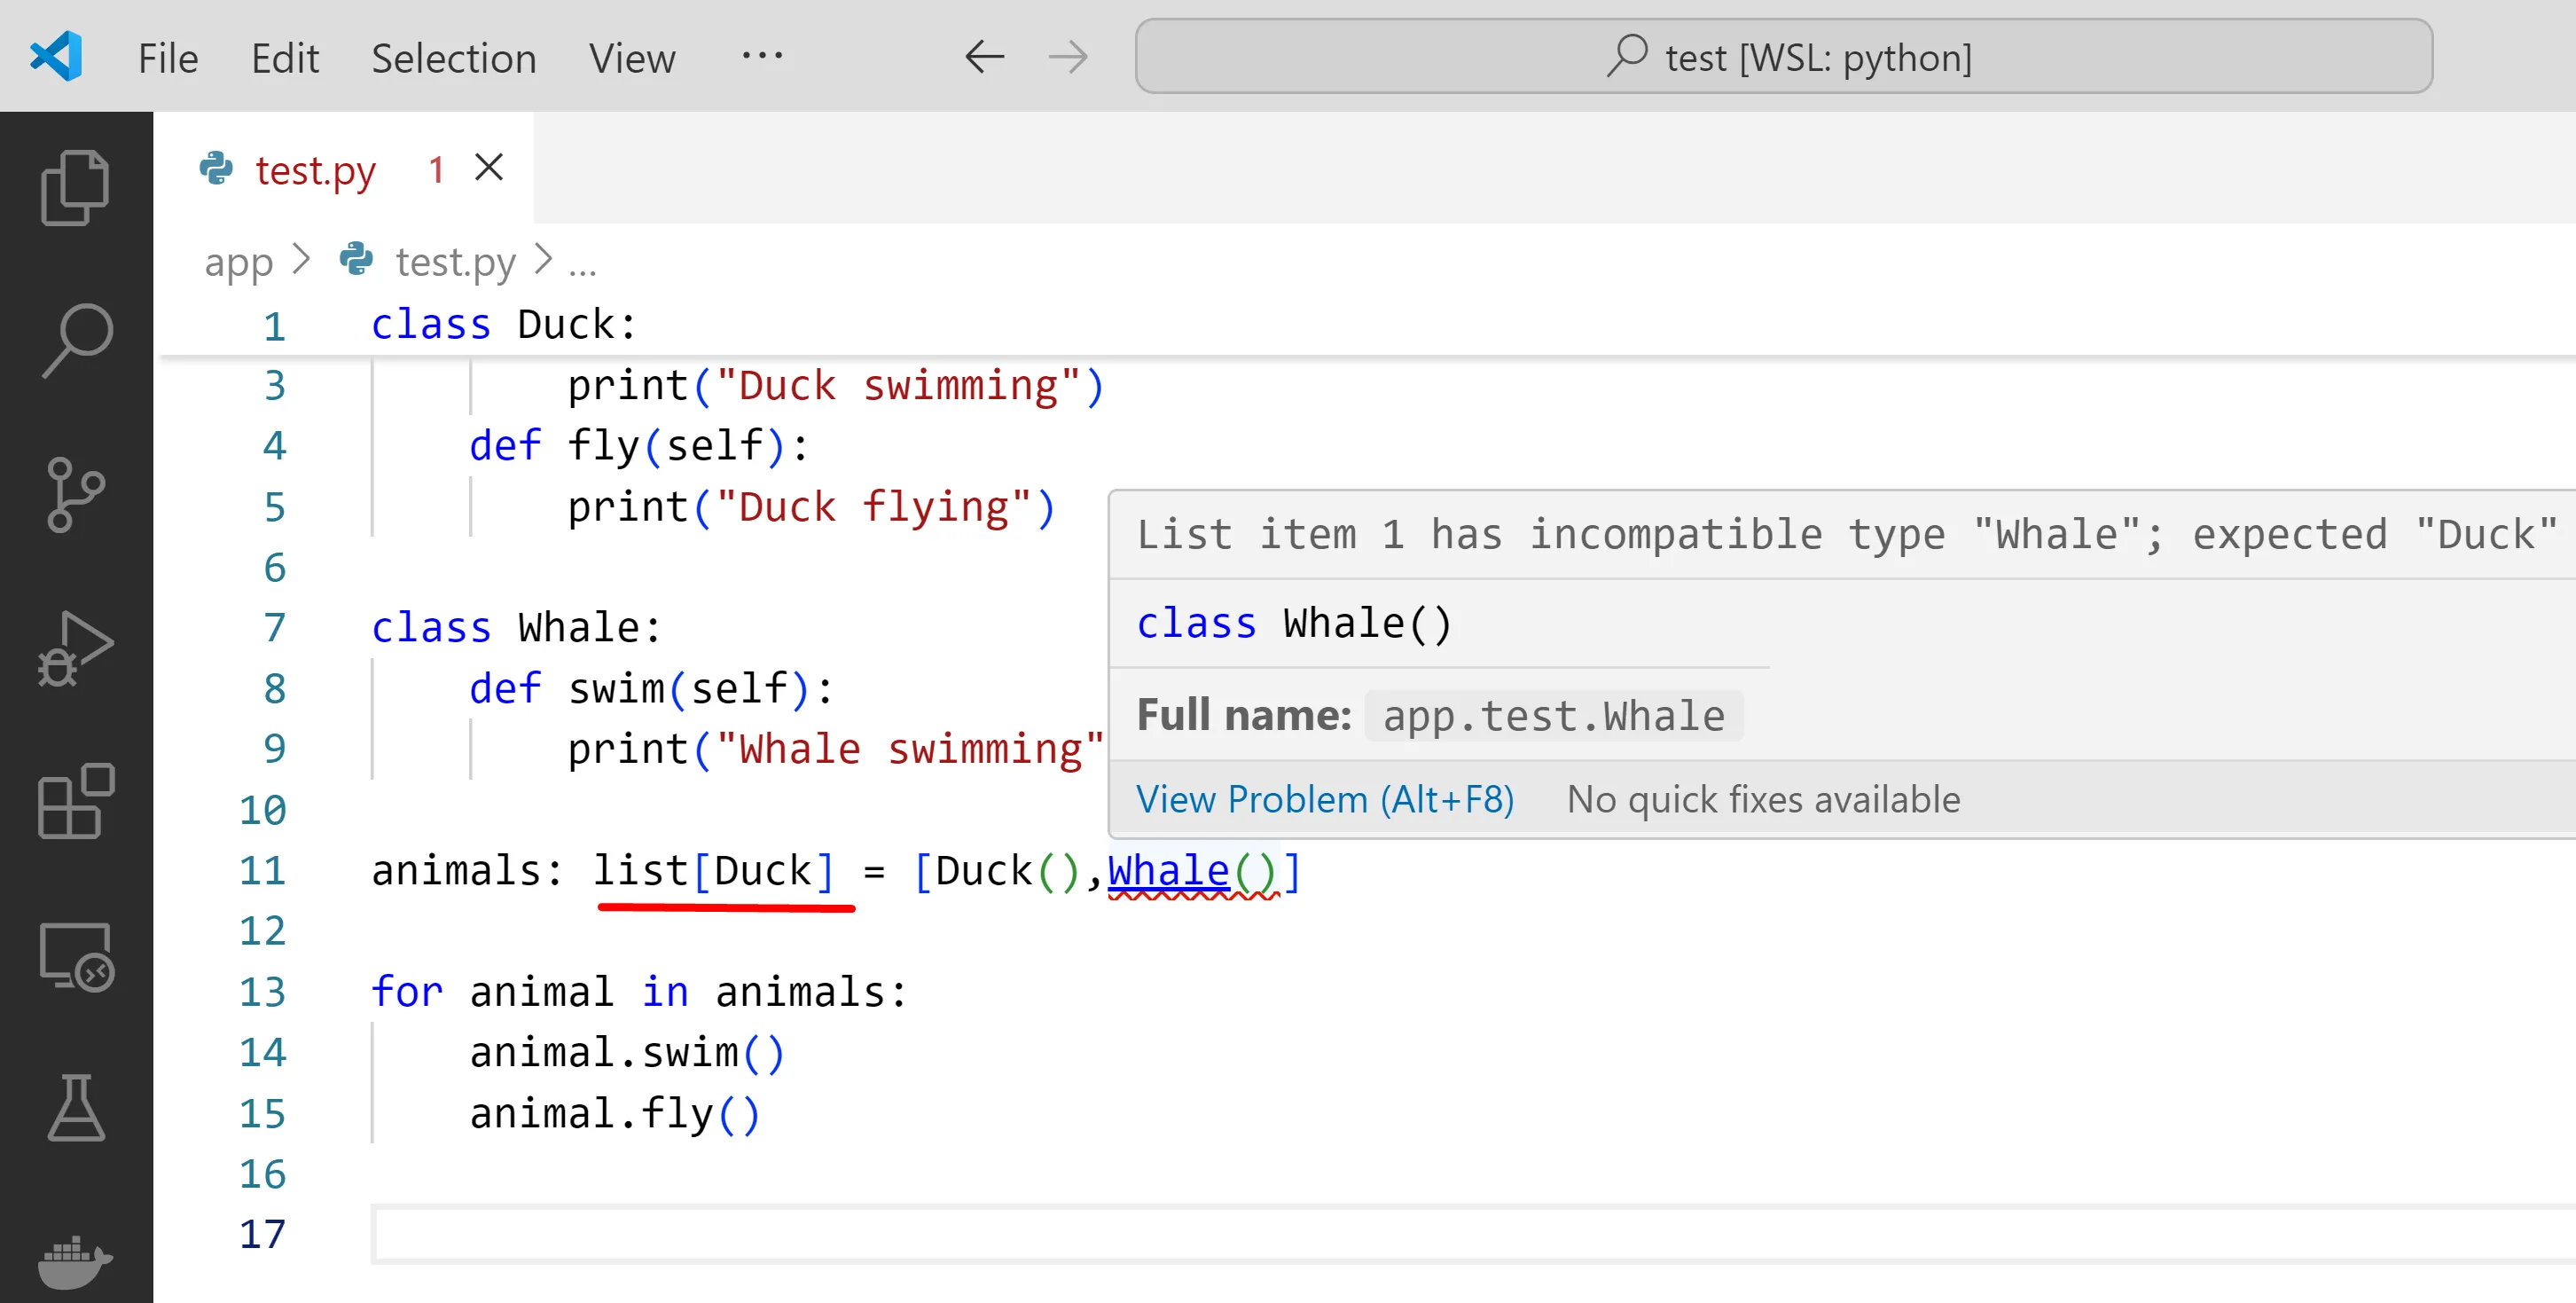Image resolution: width=2576 pixels, height=1303 pixels.
Task: Open the Docker view
Action: pos(75,1260)
